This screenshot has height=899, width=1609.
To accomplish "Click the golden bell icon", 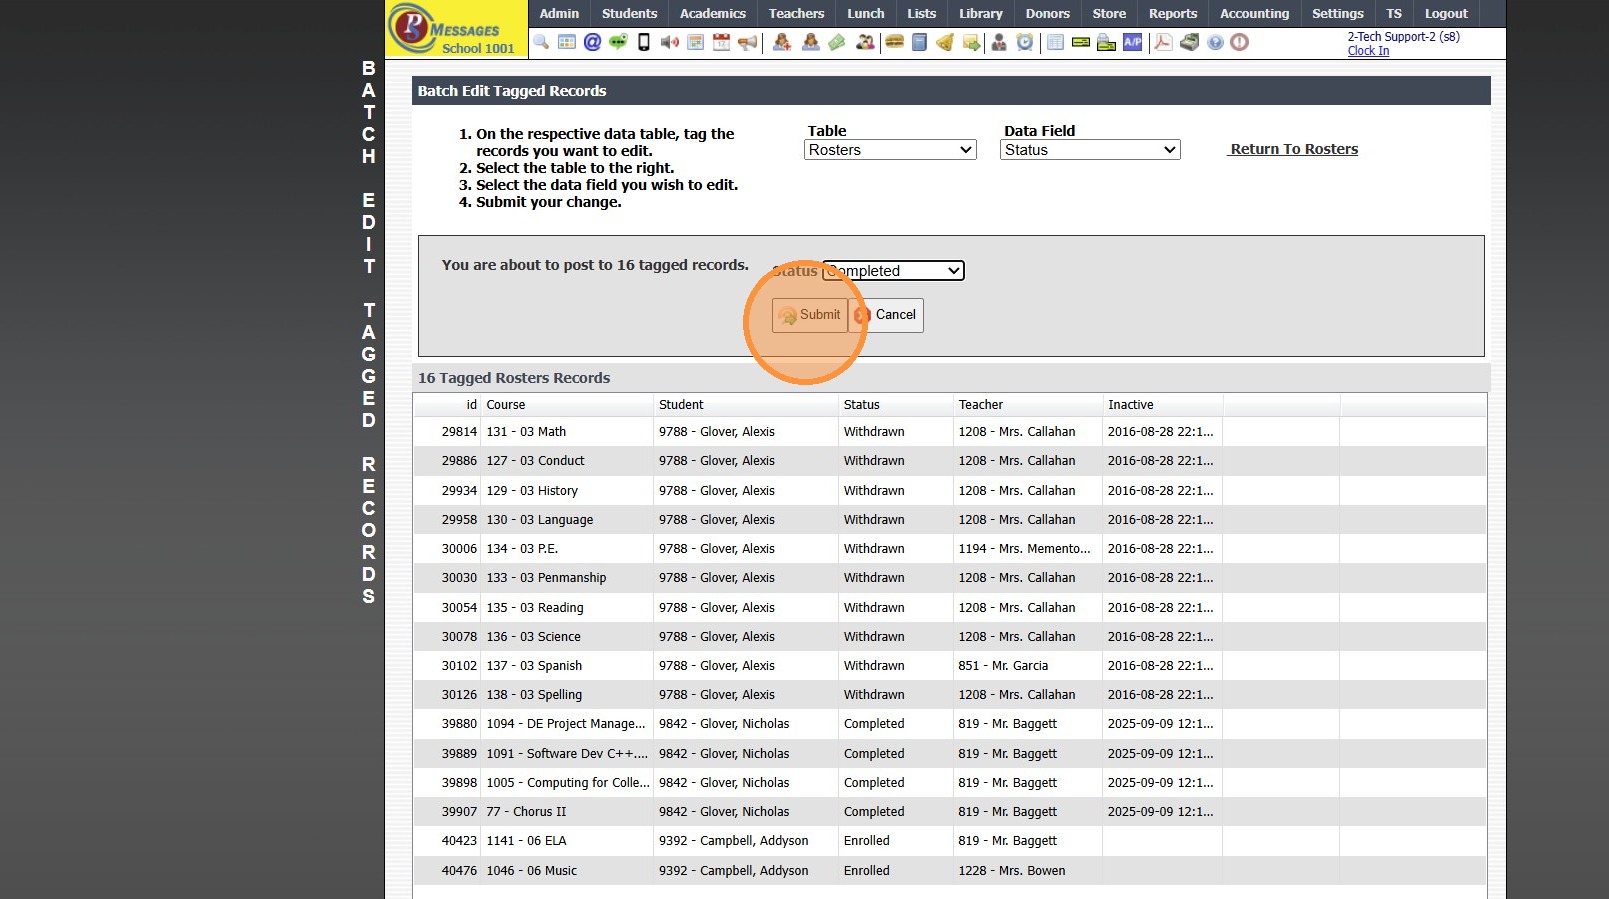I will pos(945,42).
